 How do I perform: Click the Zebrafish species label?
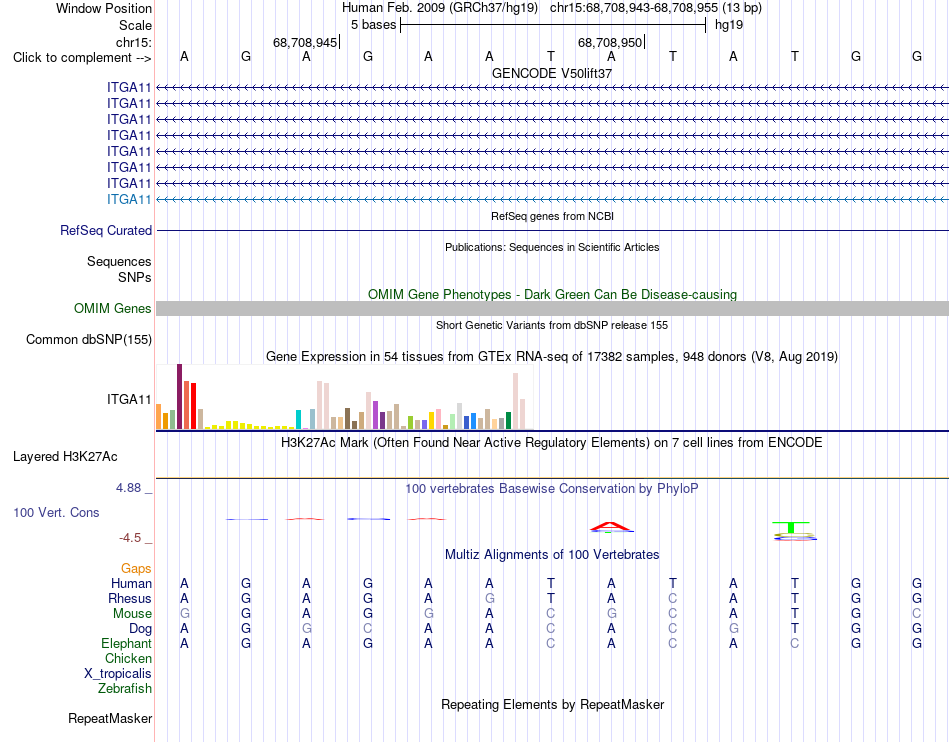pos(125,689)
